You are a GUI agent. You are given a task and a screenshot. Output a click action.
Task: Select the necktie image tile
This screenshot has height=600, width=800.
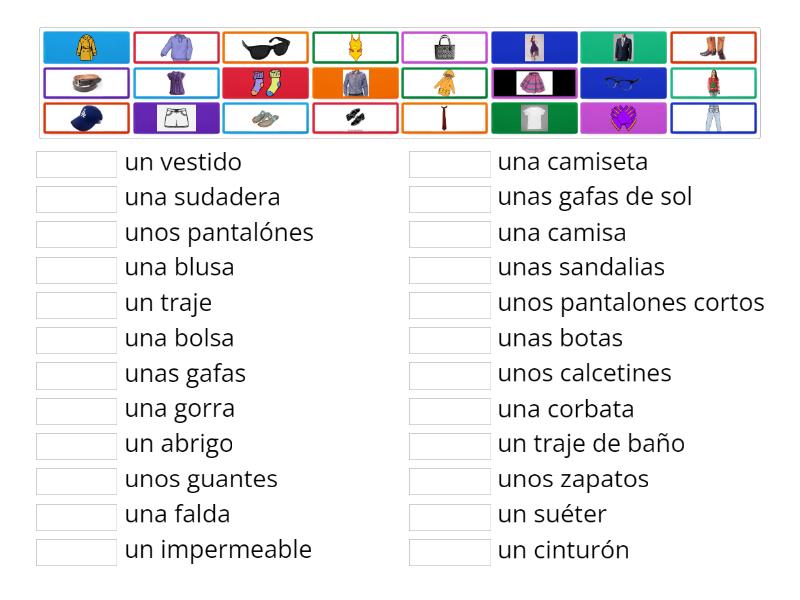coord(445,116)
